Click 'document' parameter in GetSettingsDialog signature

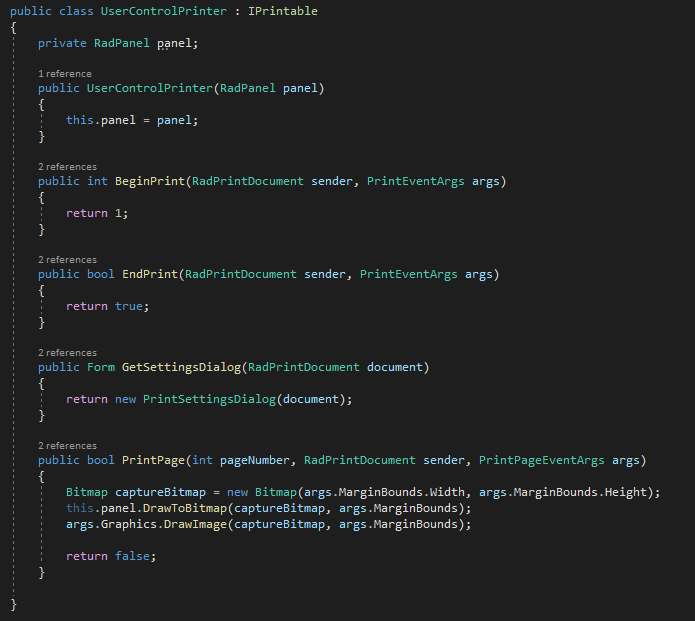coord(395,367)
